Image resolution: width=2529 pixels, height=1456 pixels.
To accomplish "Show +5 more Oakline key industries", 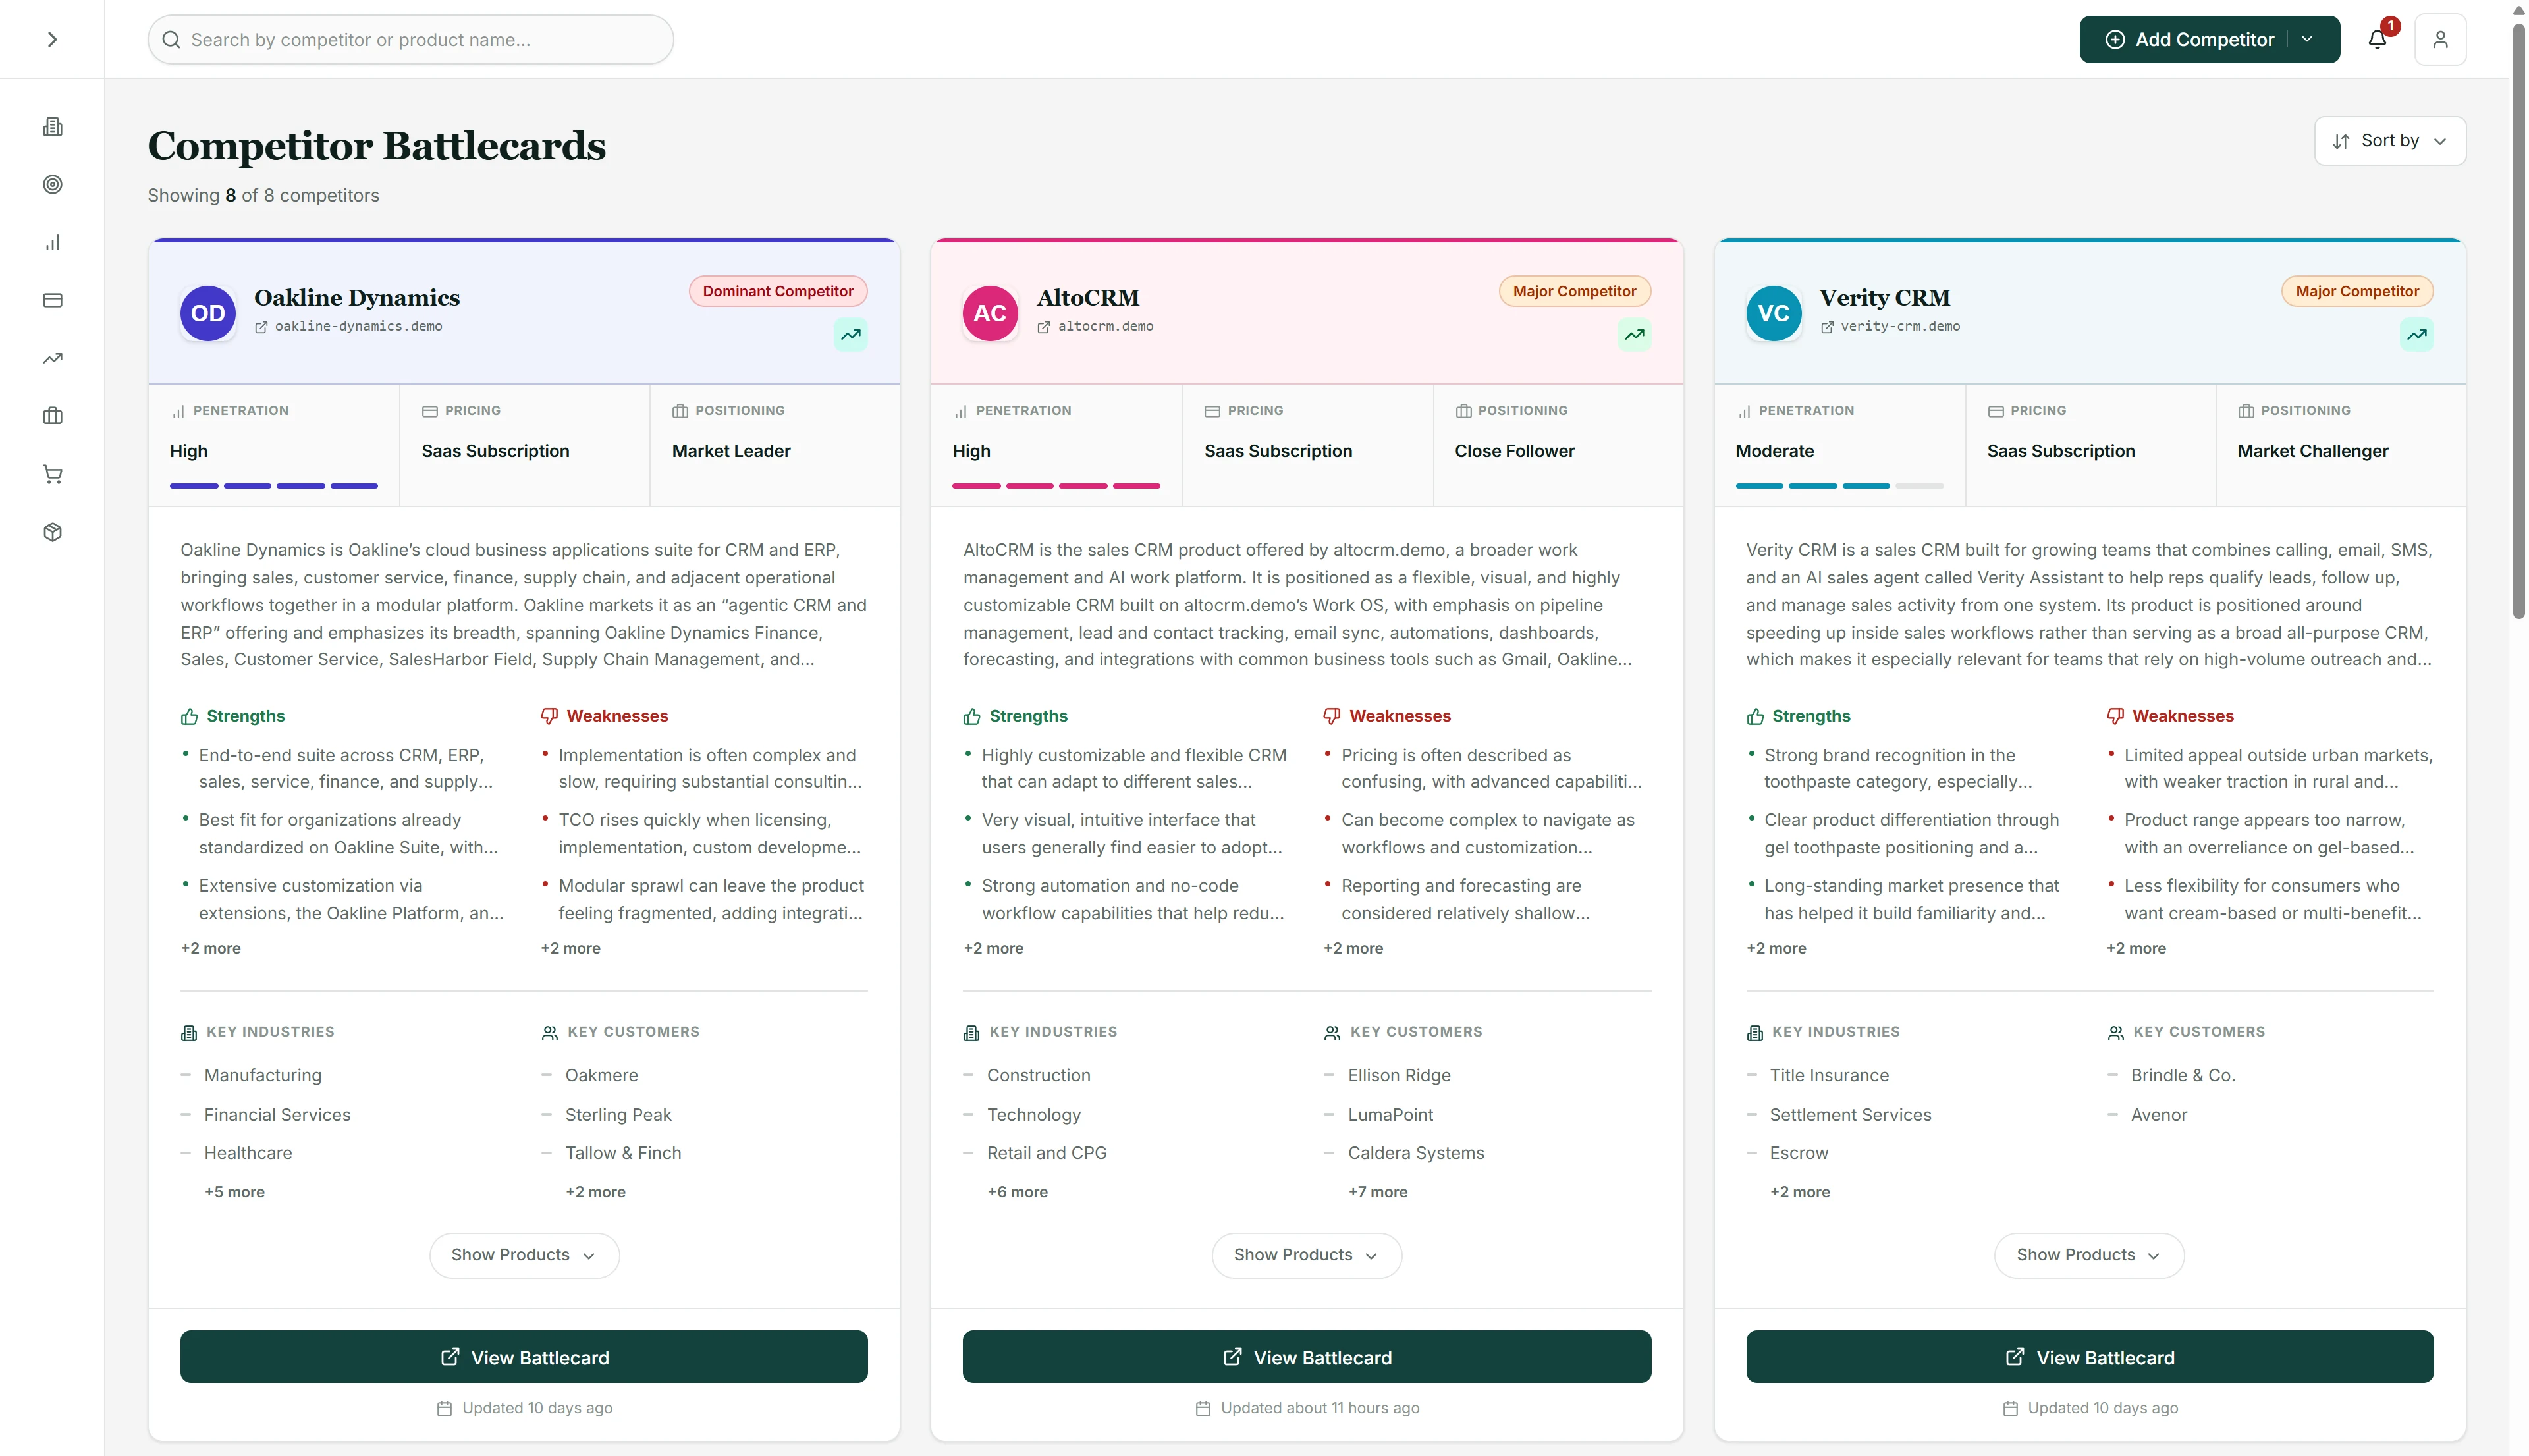I will pyautogui.click(x=234, y=1191).
